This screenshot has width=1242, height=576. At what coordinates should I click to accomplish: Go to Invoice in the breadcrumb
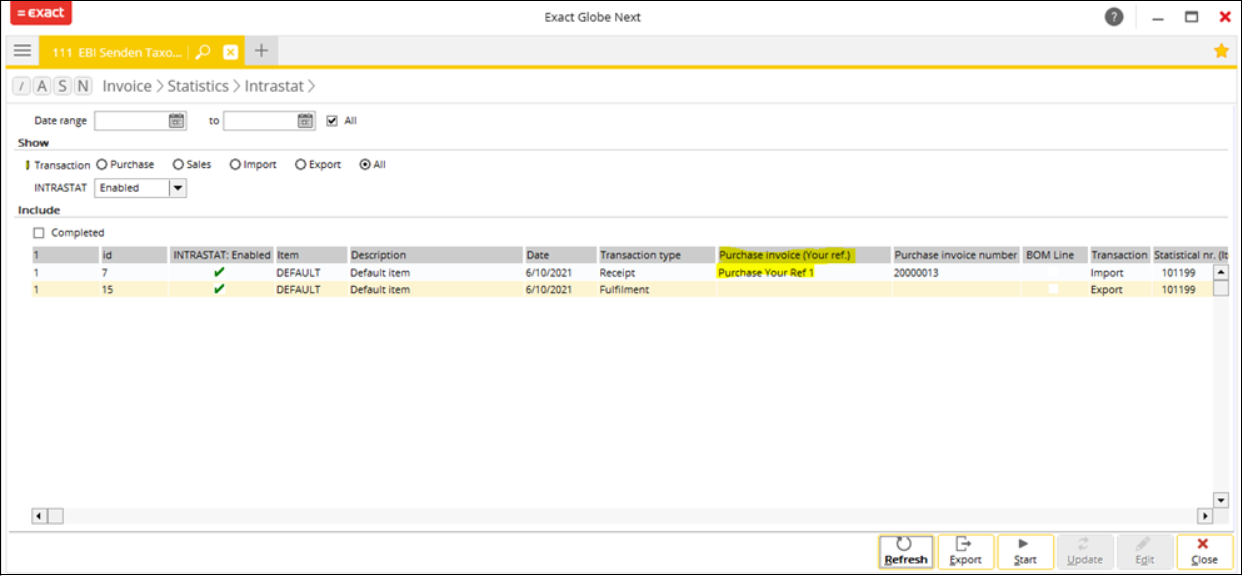point(127,86)
